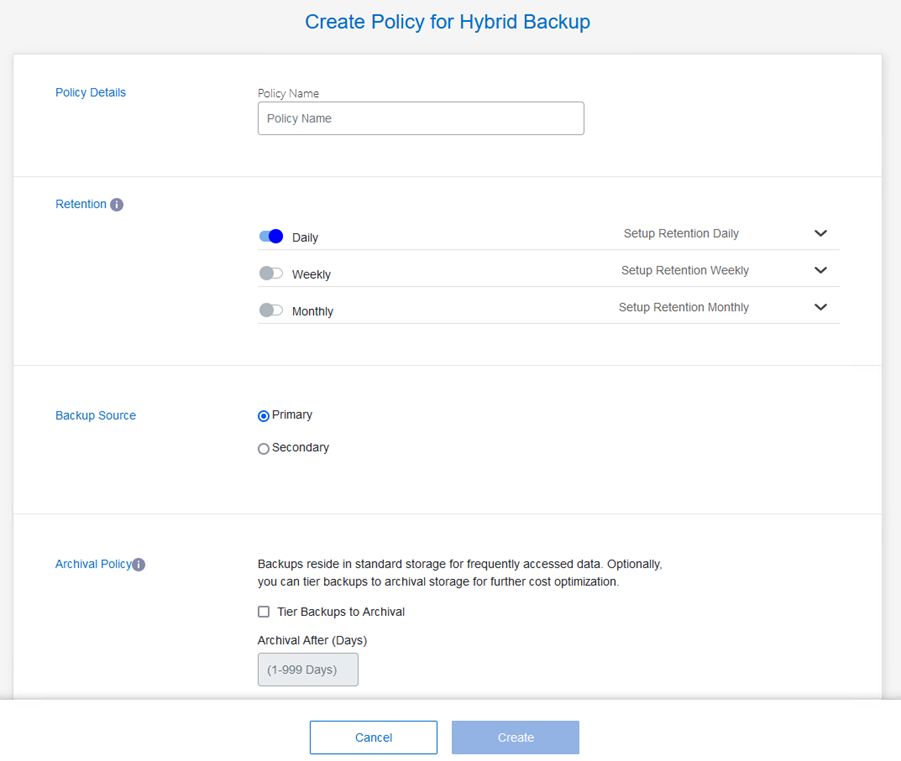This screenshot has height=761, width=901.
Task: Click the Backup Source section label
Action: pos(95,416)
